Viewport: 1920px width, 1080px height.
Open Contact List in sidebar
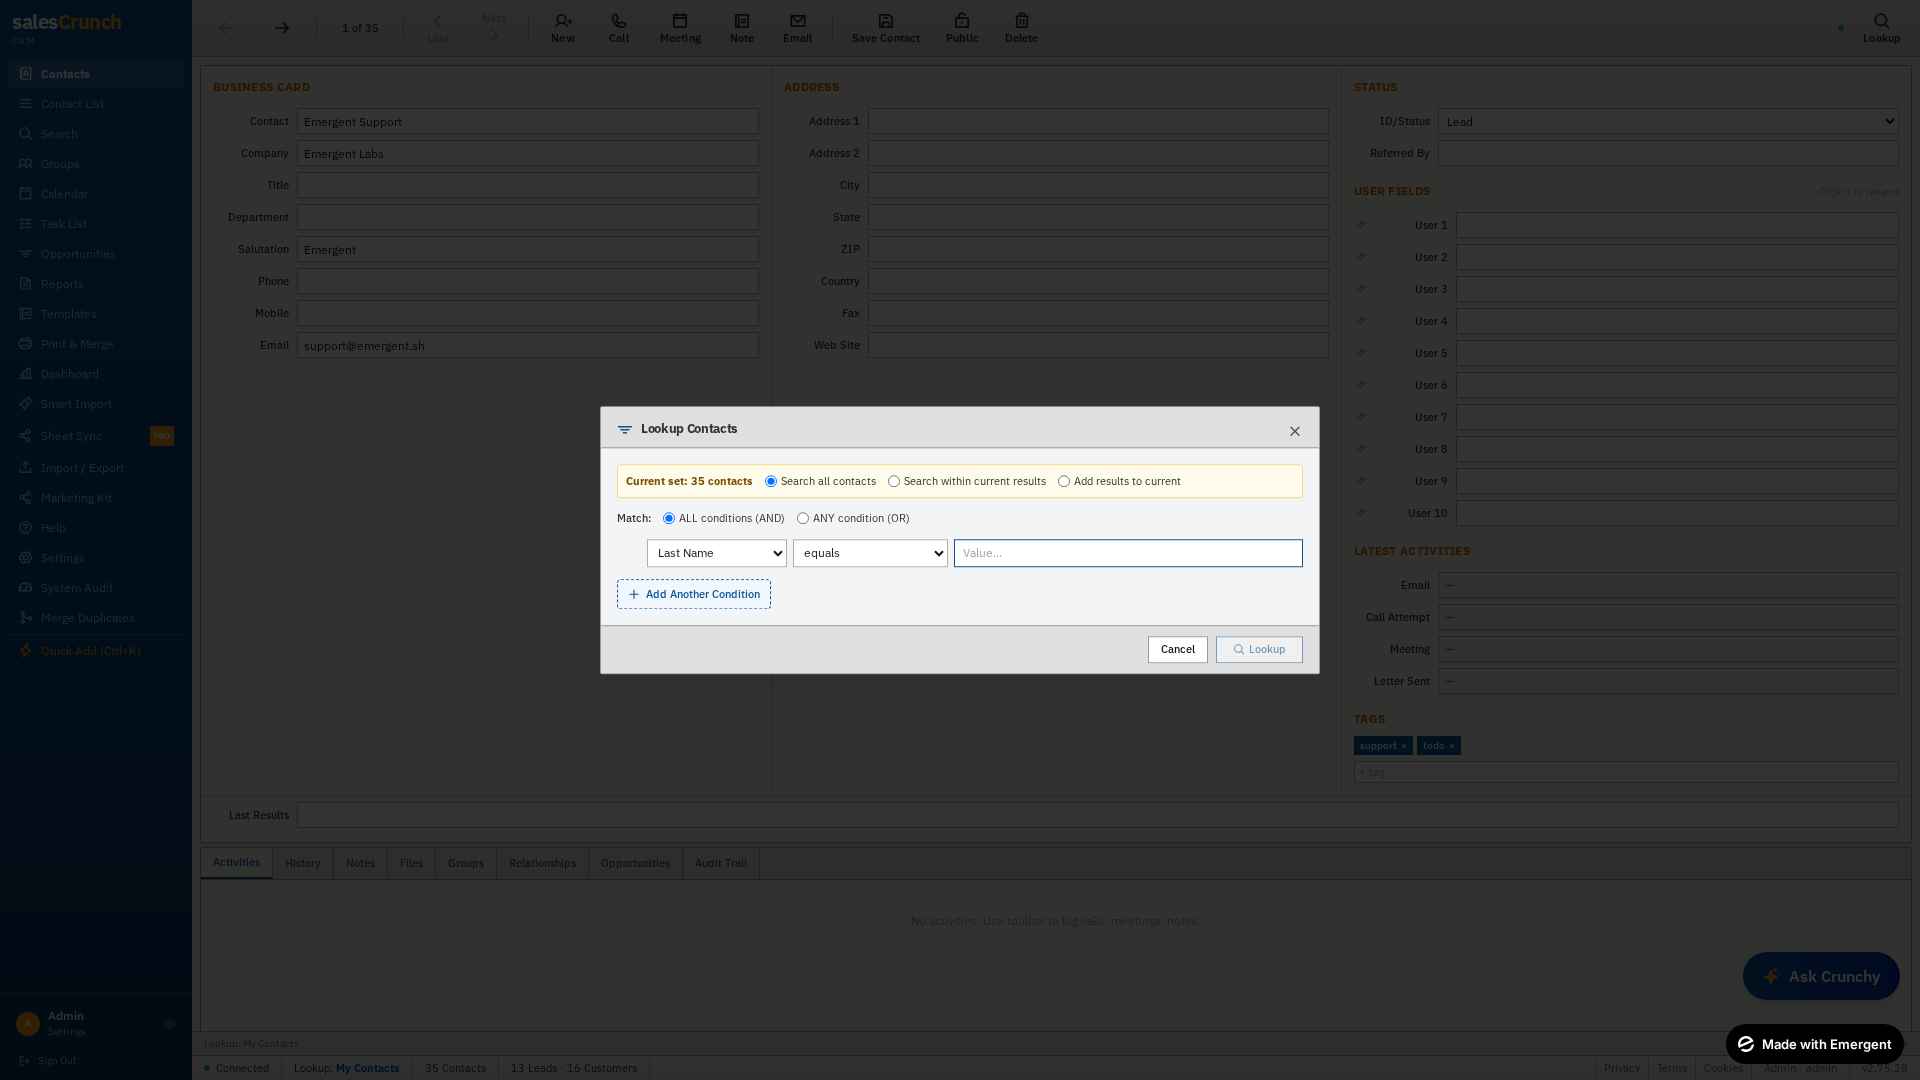point(96,104)
